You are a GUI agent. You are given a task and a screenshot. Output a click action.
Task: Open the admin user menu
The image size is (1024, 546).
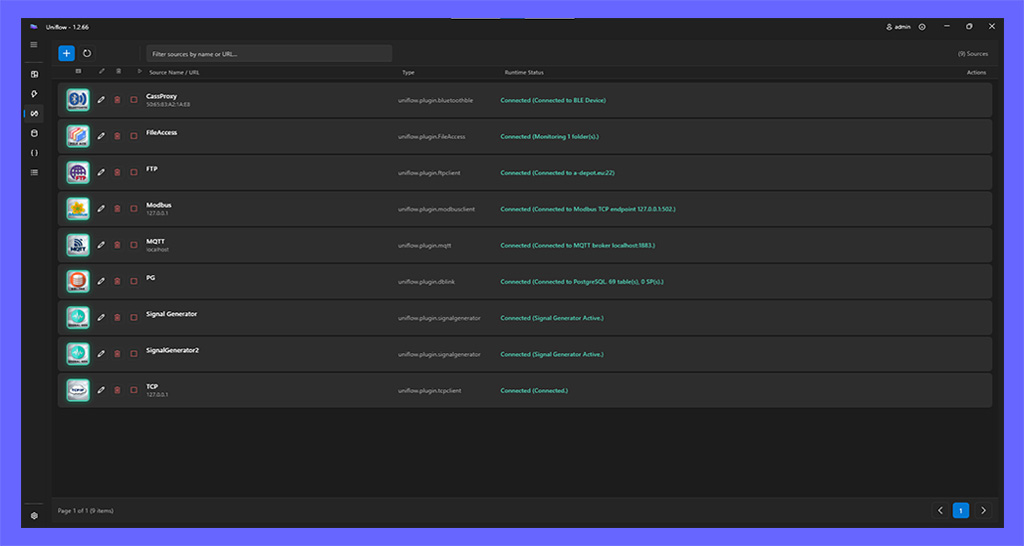(x=899, y=27)
